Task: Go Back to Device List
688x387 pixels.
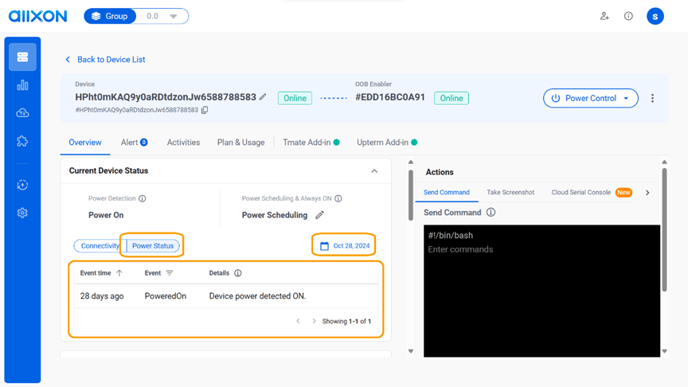Action: tap(105, 60)
